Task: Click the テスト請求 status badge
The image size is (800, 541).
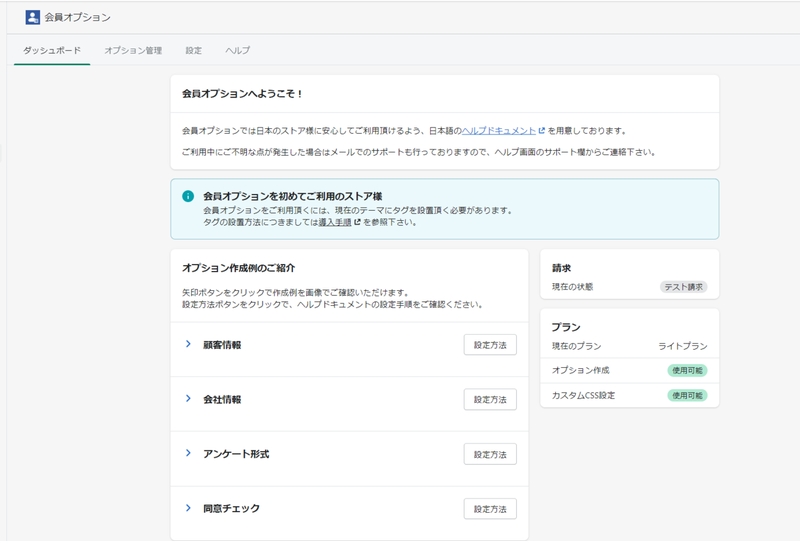Action: pyautogui.click(x=684, y=287)
